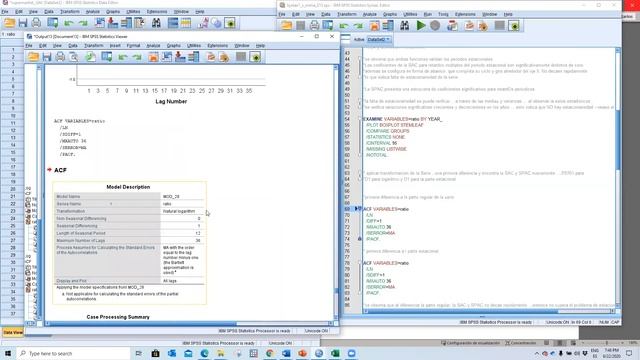Click Go to Variable icon in Viewer

tap(180, 57)
